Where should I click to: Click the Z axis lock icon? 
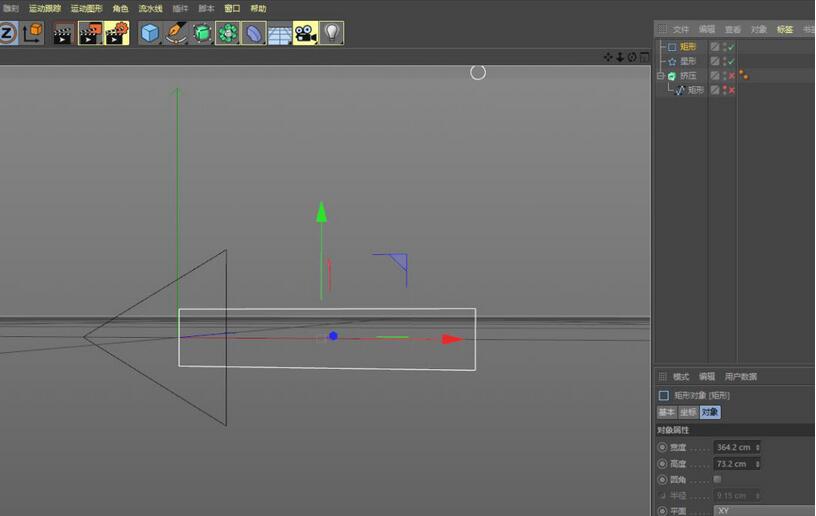point(7,33)
